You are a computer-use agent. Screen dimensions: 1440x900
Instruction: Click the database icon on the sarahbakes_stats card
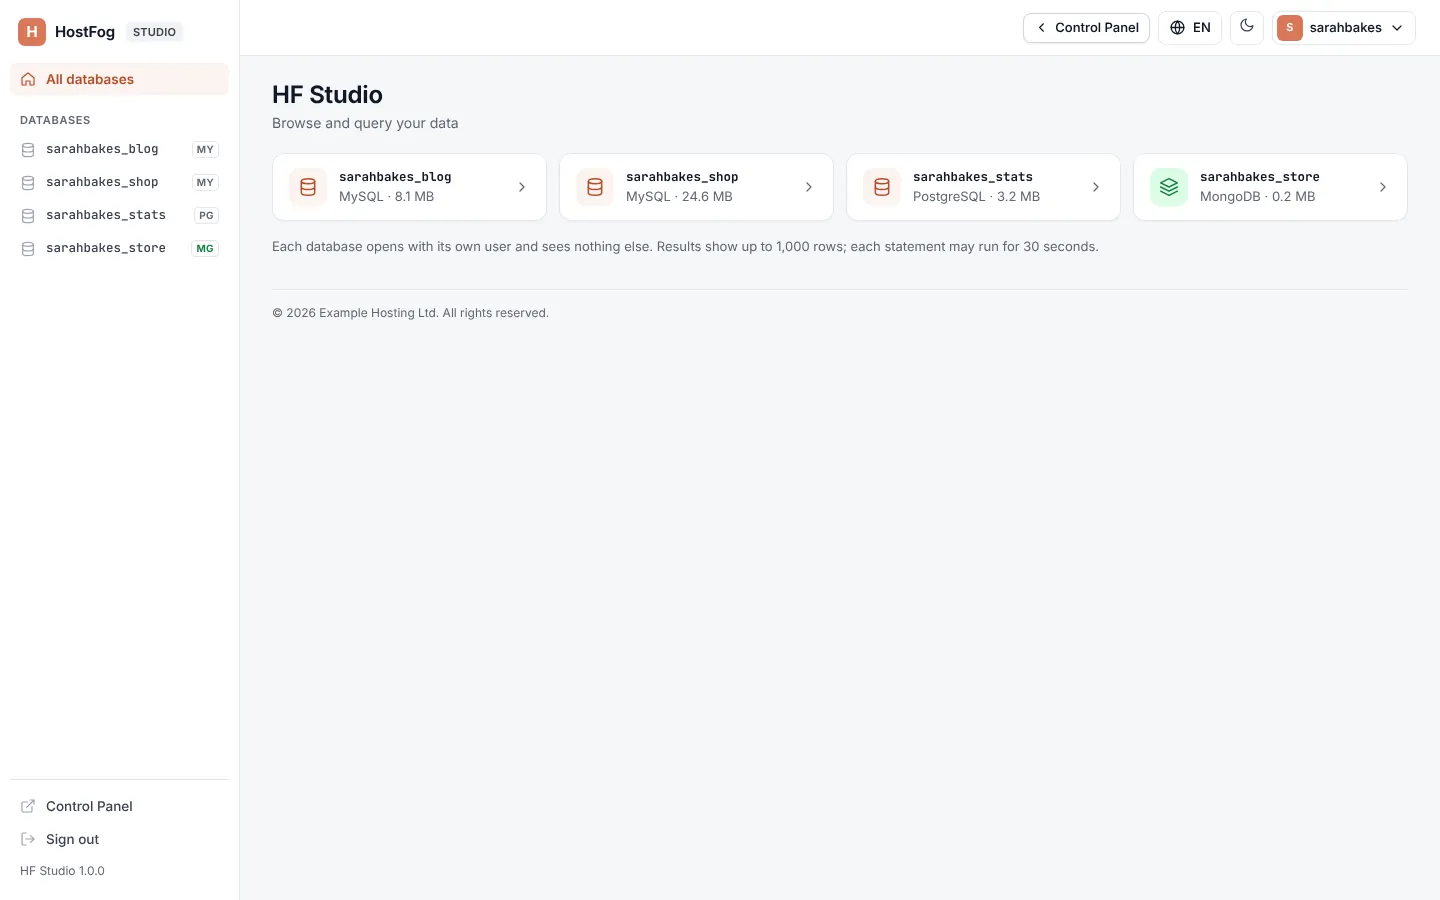coord(882,187)
